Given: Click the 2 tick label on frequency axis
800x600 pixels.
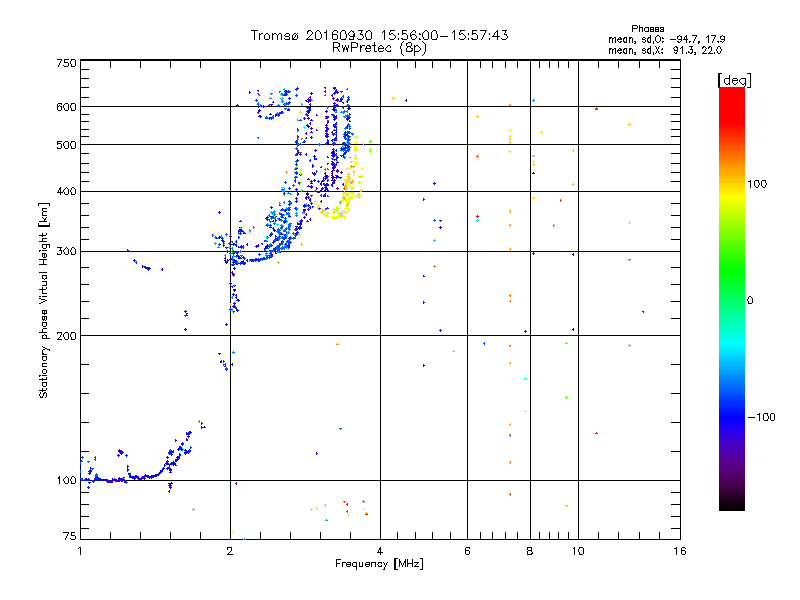Looking at the screenshot, I should (230, 551).
